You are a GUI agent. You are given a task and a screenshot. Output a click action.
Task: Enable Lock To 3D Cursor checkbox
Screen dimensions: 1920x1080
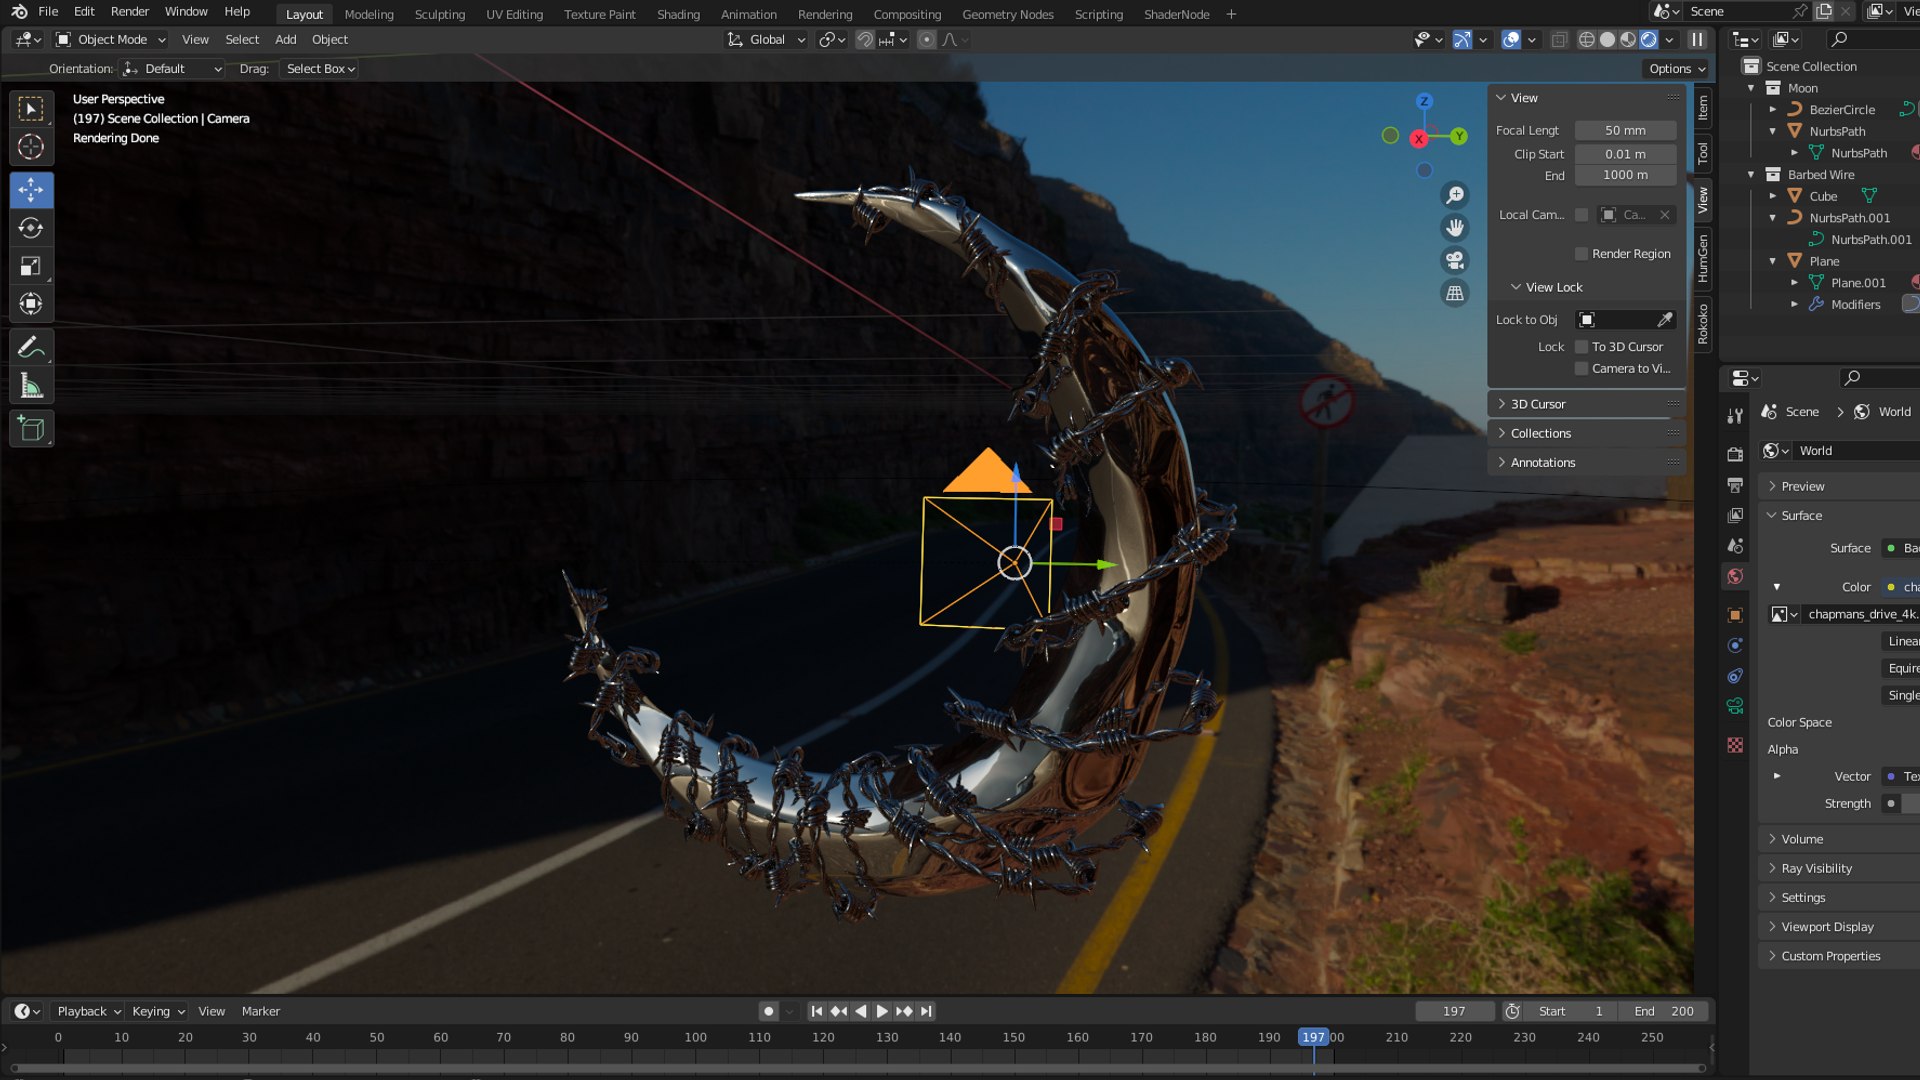pyautogui.click(x=1581, y=347)
